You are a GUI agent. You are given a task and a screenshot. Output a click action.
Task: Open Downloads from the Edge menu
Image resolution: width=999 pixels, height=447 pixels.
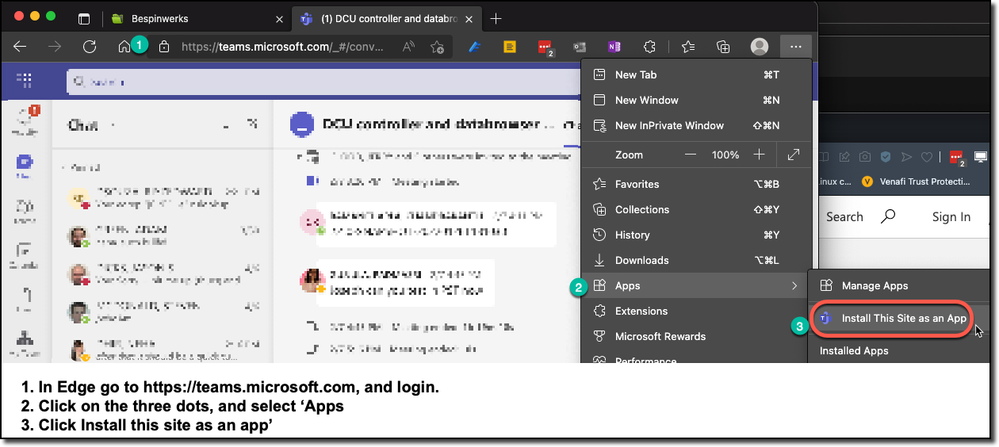(x=696, y=260)
